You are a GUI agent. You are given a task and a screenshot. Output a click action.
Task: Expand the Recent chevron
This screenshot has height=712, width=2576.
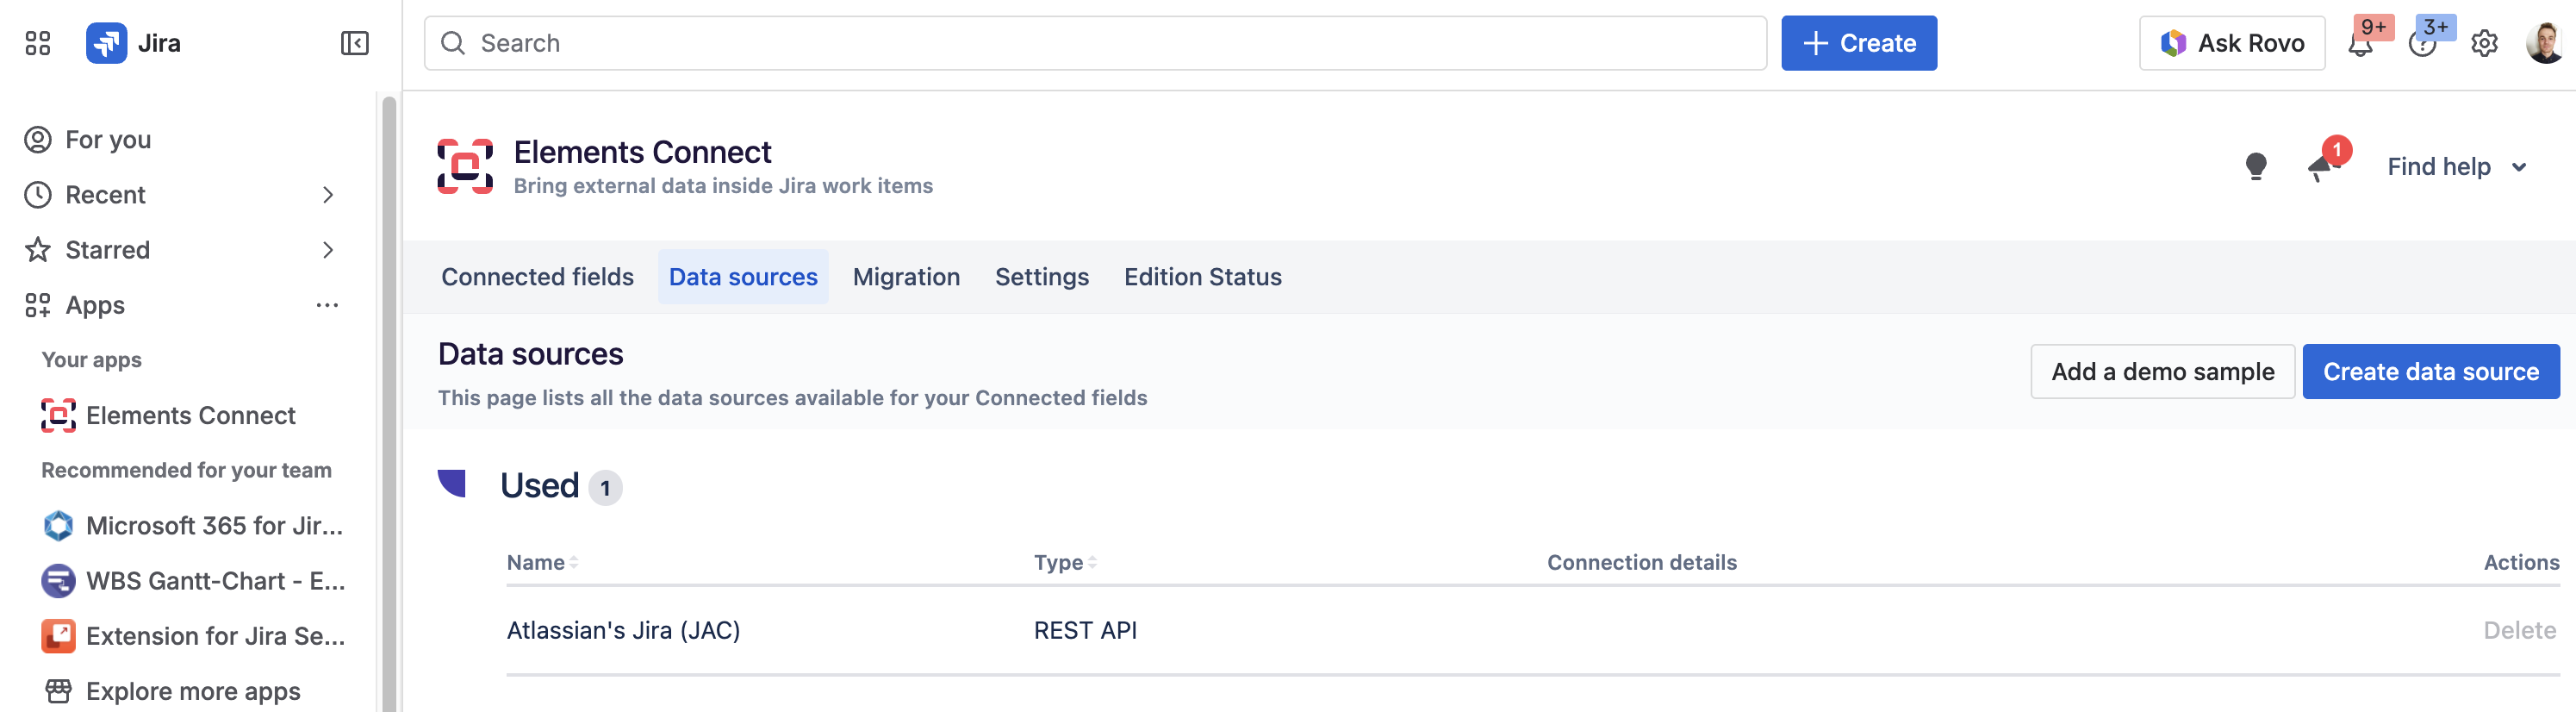(328, 195)
